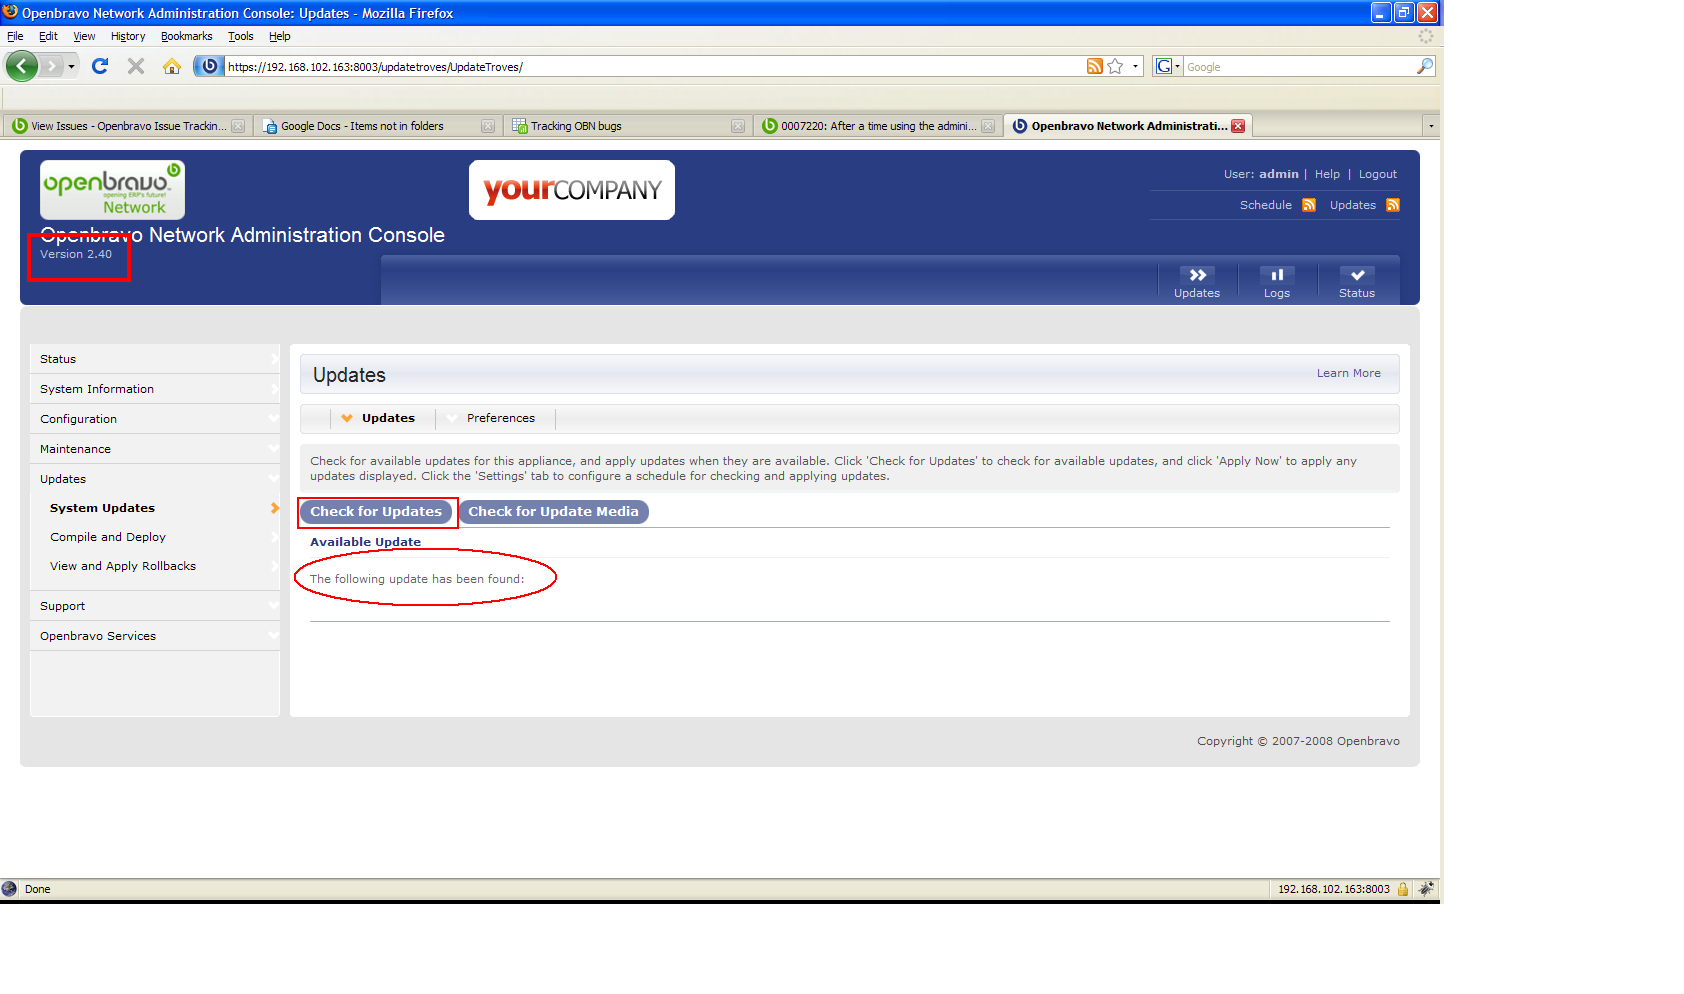1684x994 pixels.
Task: Click the Updates feed link in header
Action: [x=1352, y=205]
